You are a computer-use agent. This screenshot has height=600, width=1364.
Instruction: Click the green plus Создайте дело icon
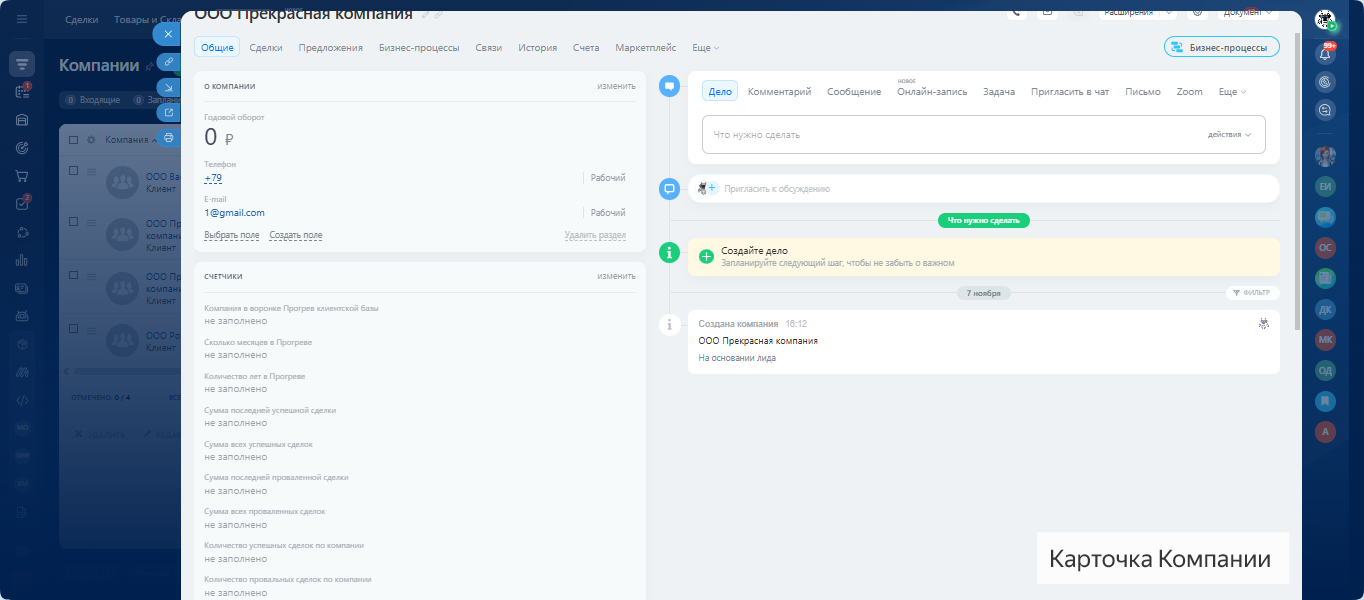pos(706,257)
